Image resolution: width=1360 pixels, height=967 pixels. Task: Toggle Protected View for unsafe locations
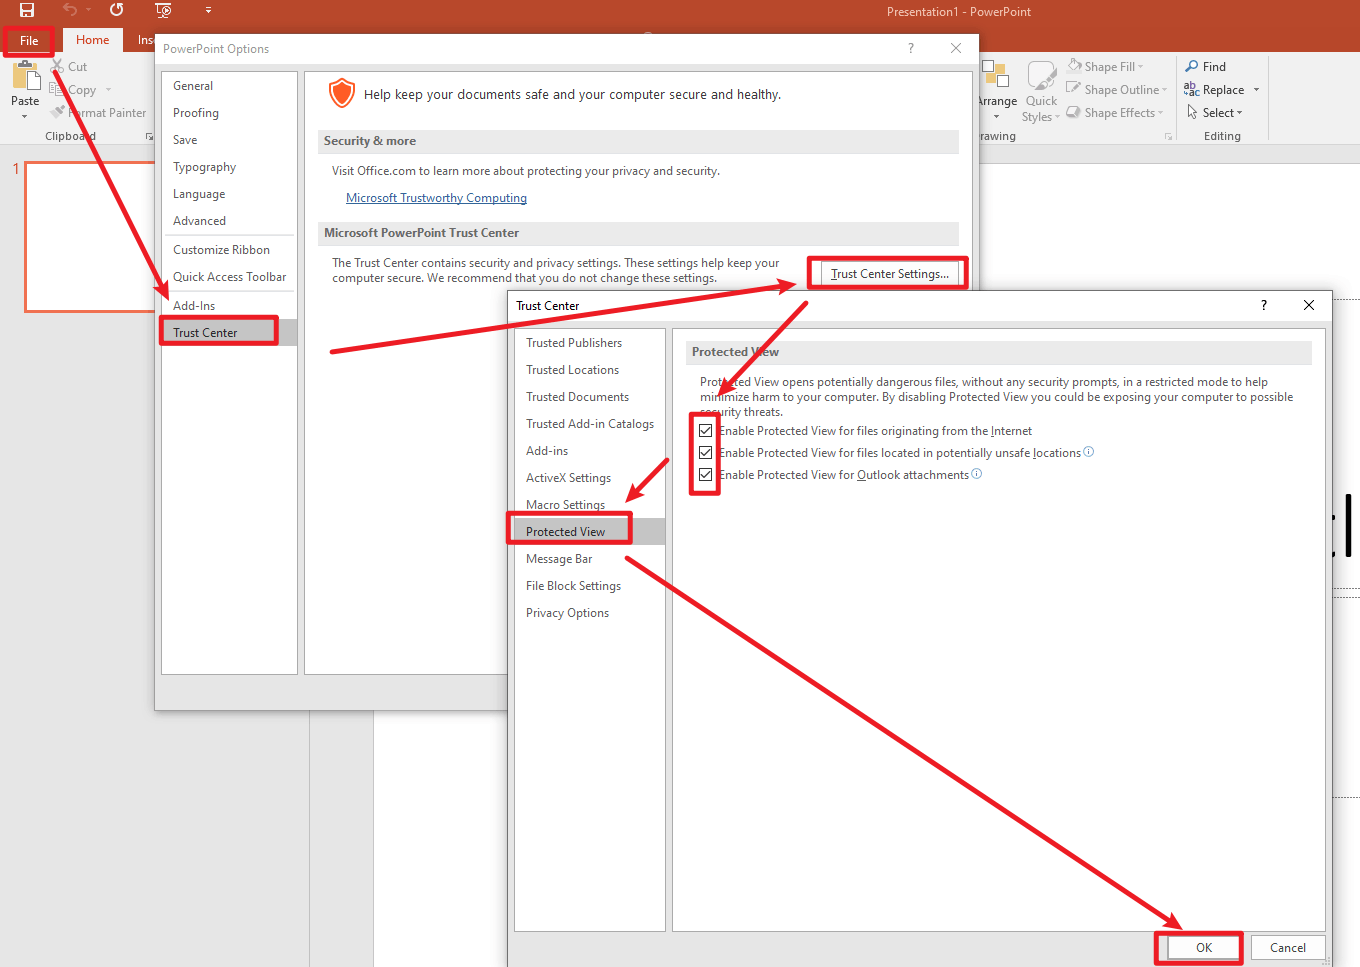pos(706,453)
